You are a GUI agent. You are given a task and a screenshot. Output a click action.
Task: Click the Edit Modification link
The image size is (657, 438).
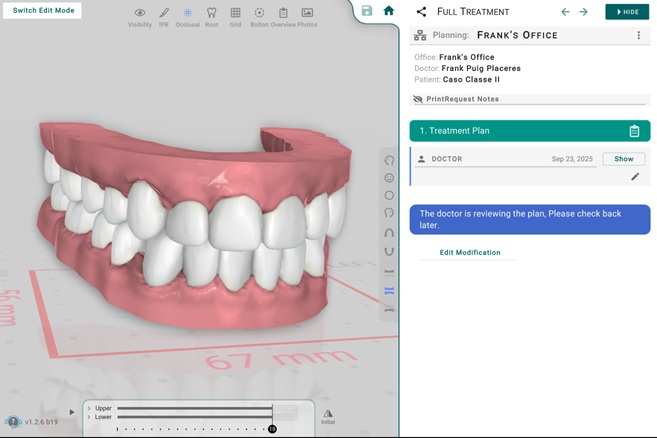coord(470,253)
